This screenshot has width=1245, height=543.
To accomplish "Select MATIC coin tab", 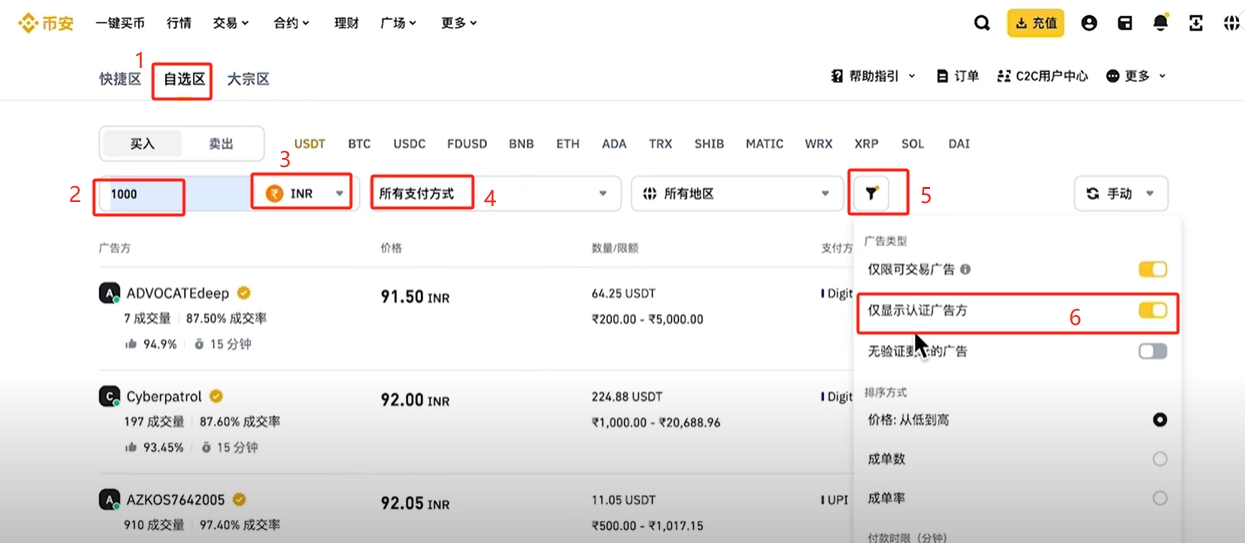I will click(764, 144).
